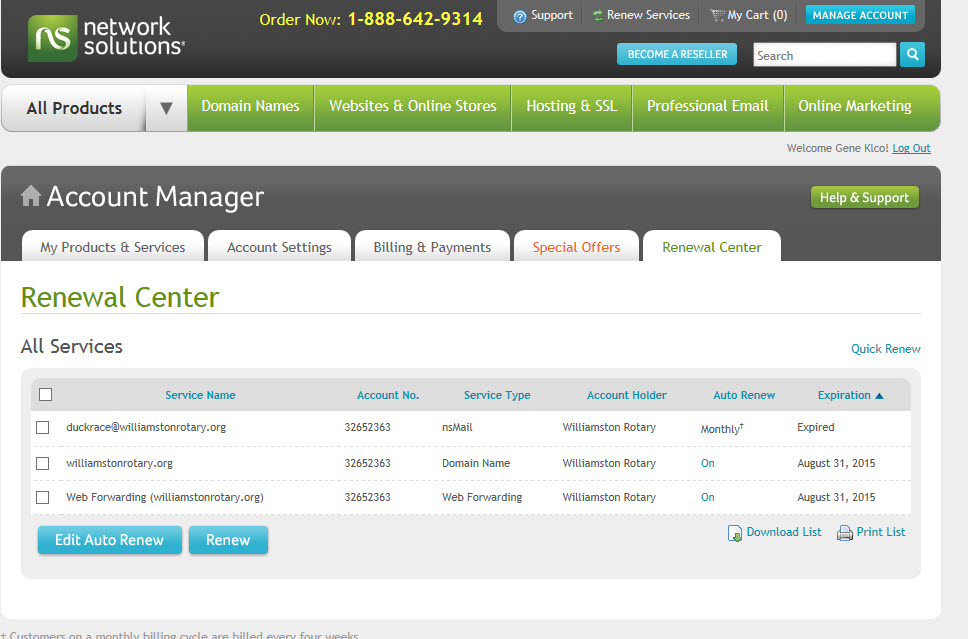968x639 pixels.
Task: Open Websites & Online Stores menu
Action: pos(413,106)
